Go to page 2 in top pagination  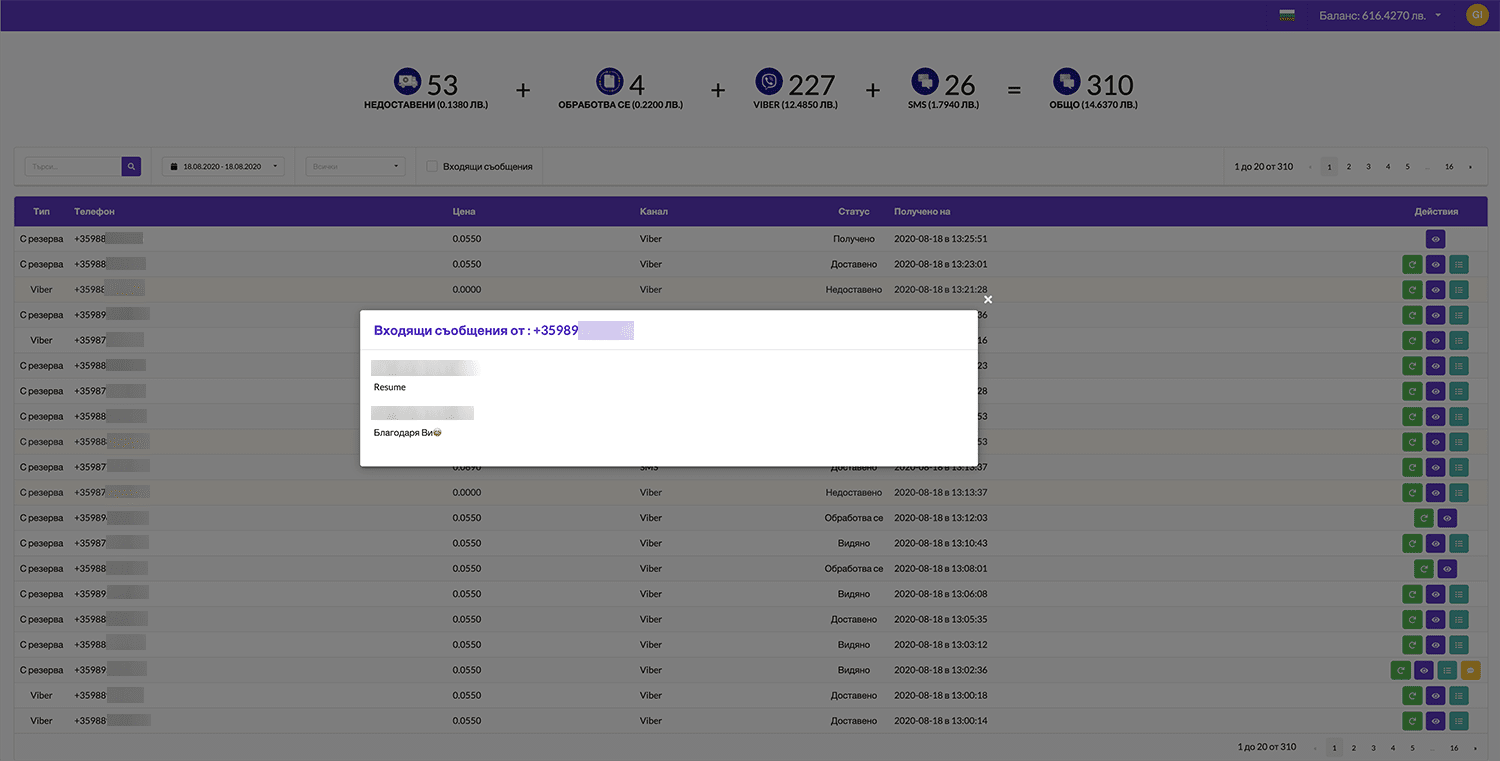click(x=1348, y=167)
